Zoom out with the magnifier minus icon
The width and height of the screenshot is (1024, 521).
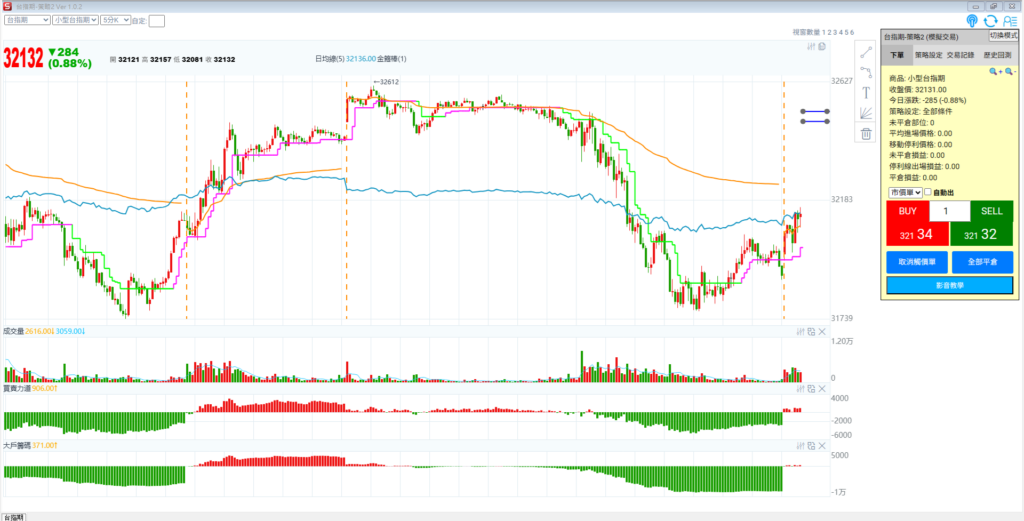pos(1009,72)
